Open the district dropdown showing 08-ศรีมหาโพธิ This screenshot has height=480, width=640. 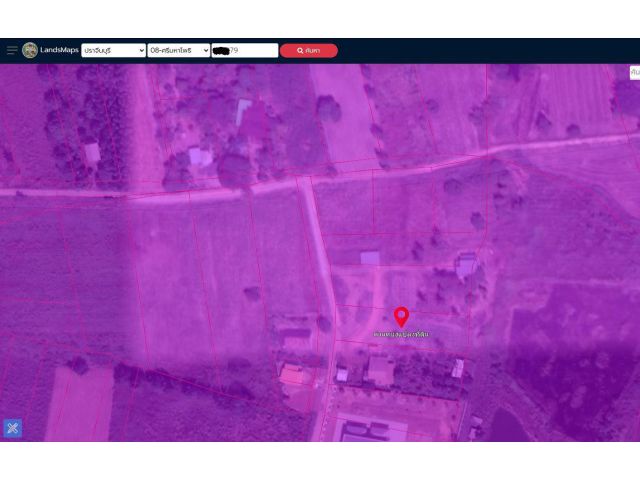(x=179, y=50)
